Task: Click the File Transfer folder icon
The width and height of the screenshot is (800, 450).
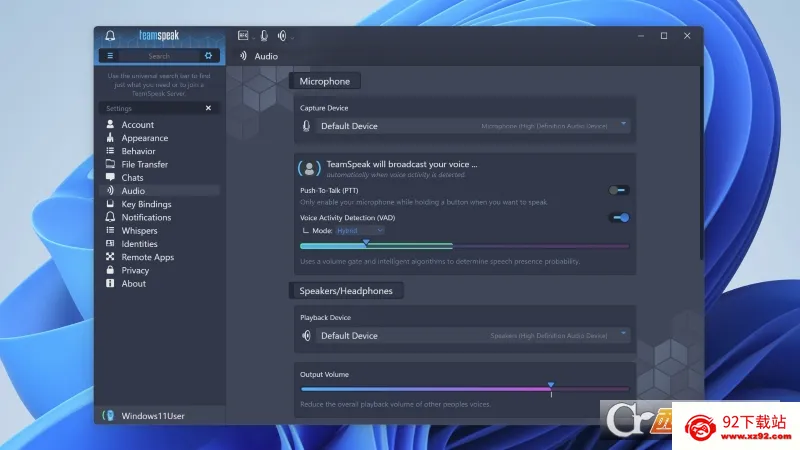Action: coord(110,164)
